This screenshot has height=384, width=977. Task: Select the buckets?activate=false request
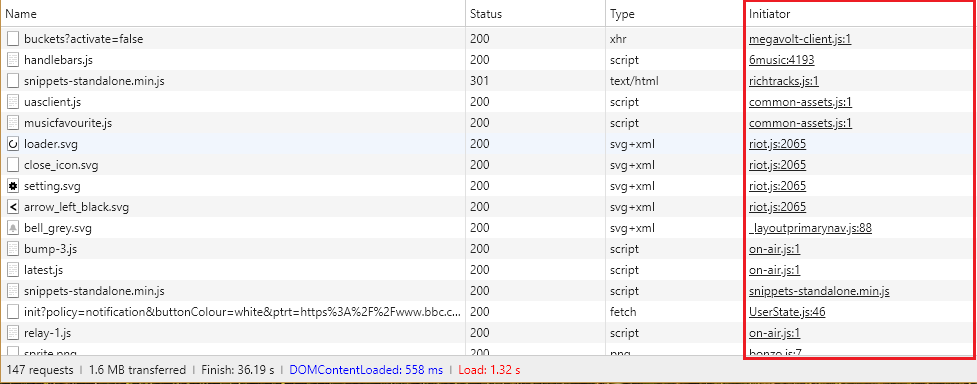pos(488,39)
